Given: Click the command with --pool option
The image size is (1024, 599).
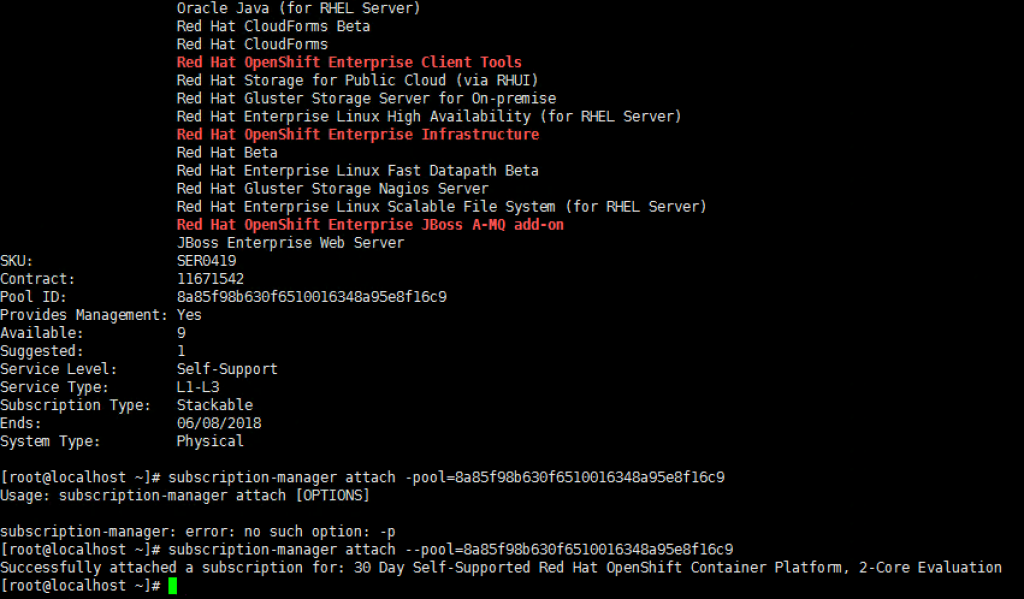Looking at the screenshot, I should pyautogui.click(x=451, y=549).
